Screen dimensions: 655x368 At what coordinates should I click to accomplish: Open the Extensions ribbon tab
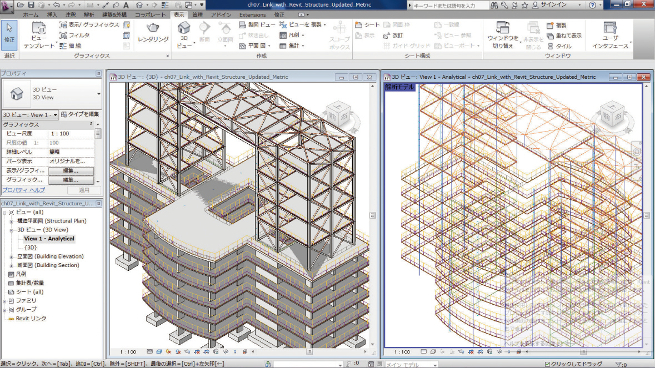(253, 15)
